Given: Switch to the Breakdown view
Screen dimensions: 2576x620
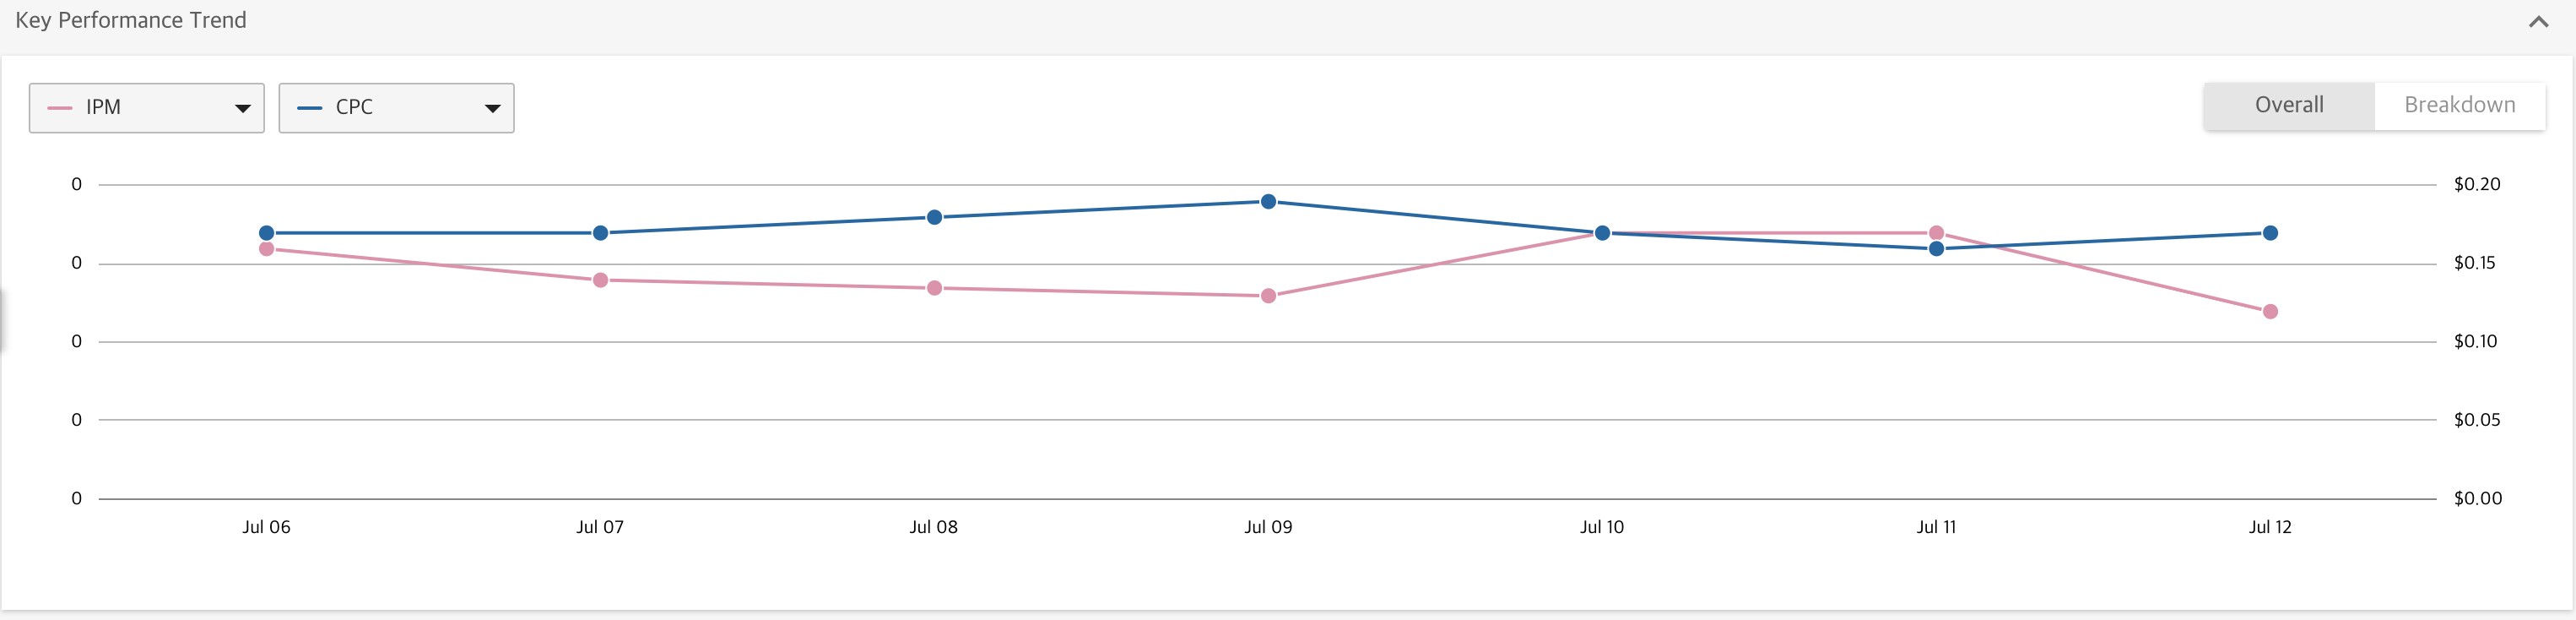Looking at the screenshot, I should [x=2459, y=105].
